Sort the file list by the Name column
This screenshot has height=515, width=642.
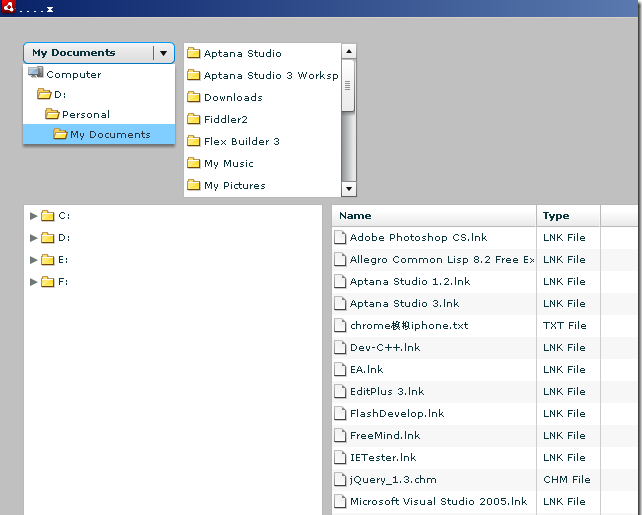434,216
